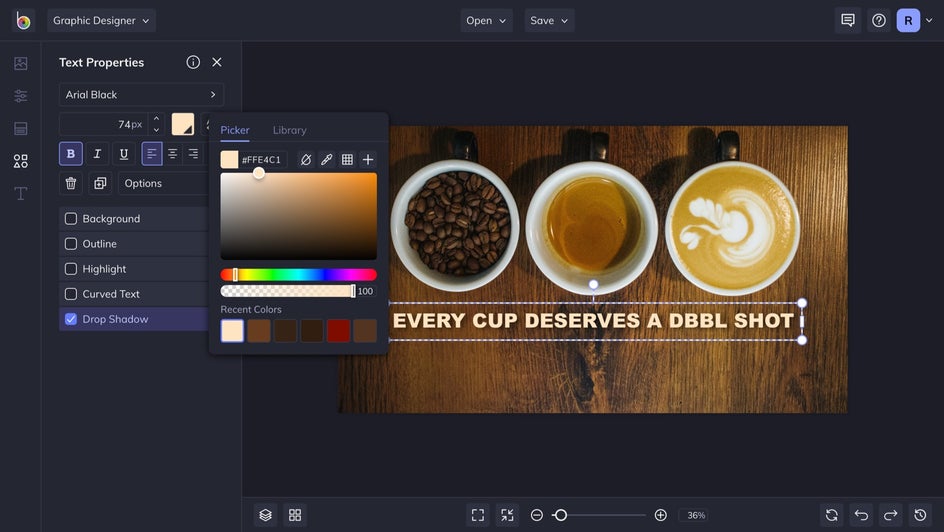
Task: Click the Options button
Action: click(164, 183)
